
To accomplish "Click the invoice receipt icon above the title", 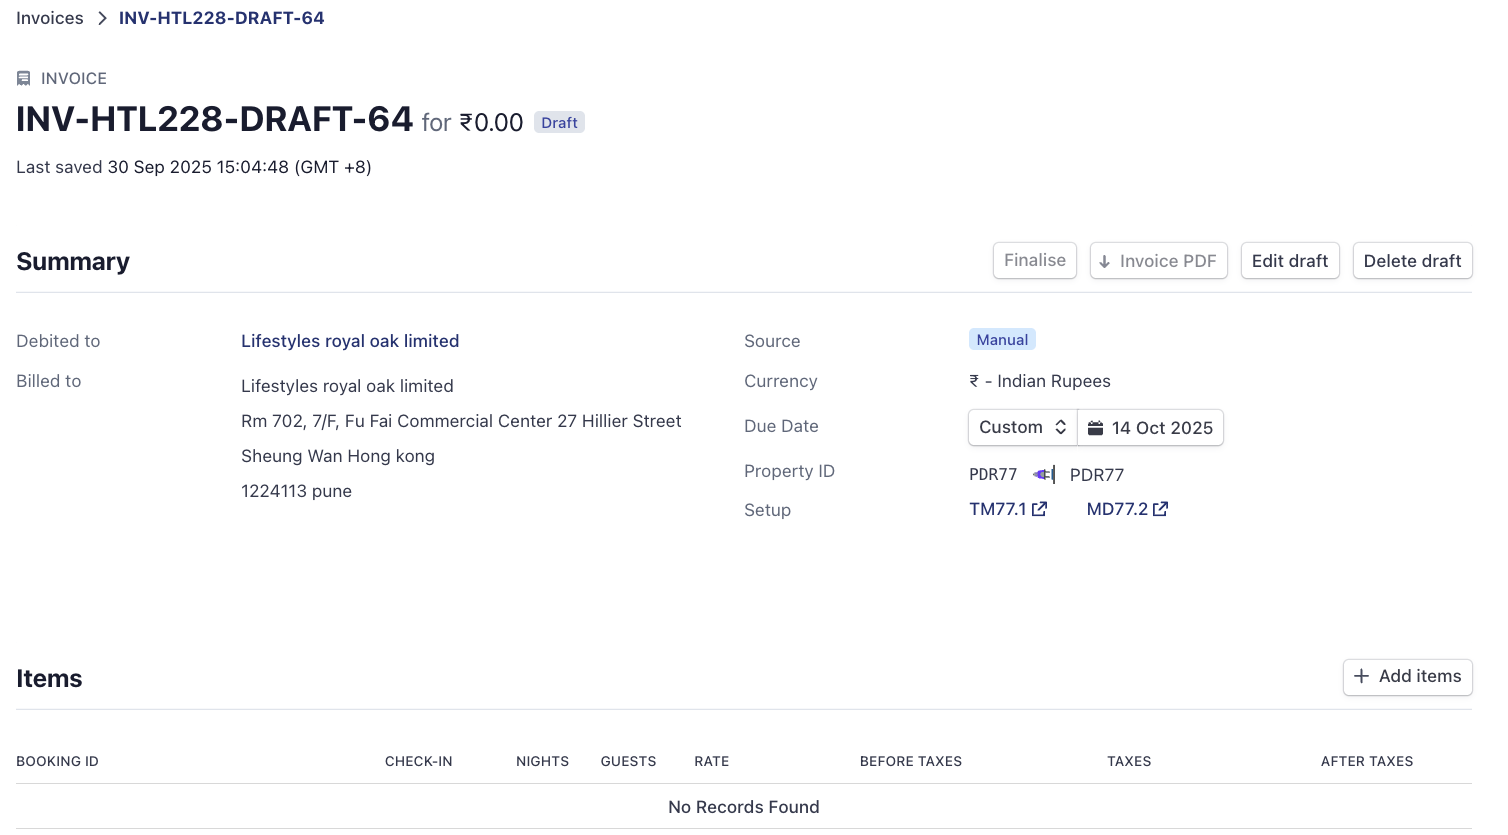I will pyautogui.click(x=24, y=78).
